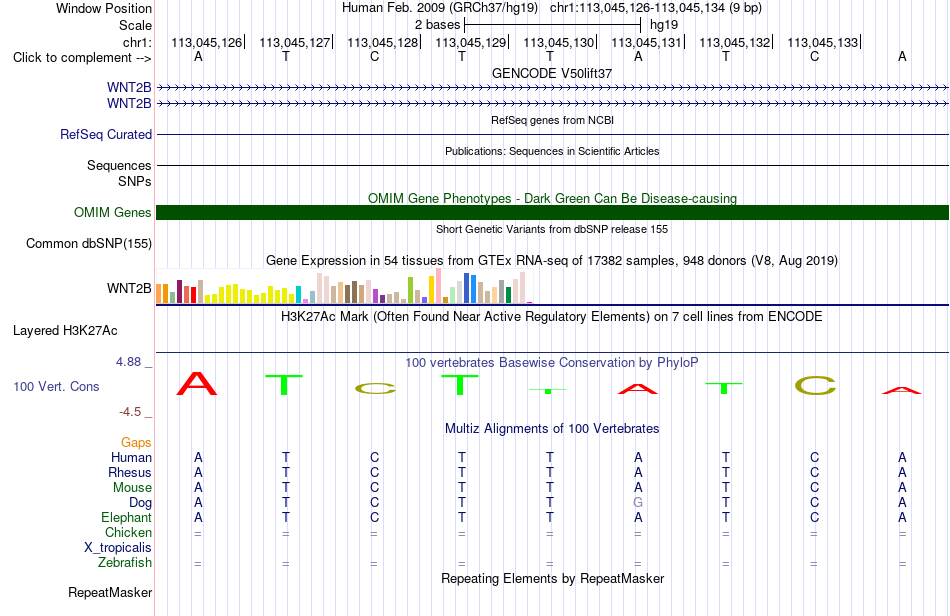Open the OMIM Gene Phenotypes track title
Screen dimensions: 950x616
click(x=552, y=199)
